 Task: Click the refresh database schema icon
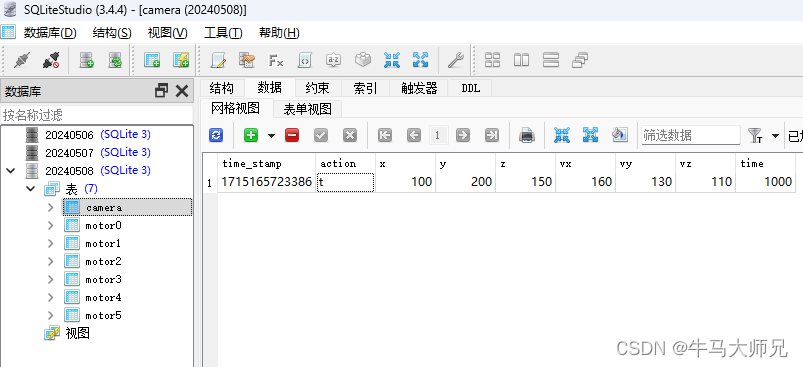coord(115,60)
